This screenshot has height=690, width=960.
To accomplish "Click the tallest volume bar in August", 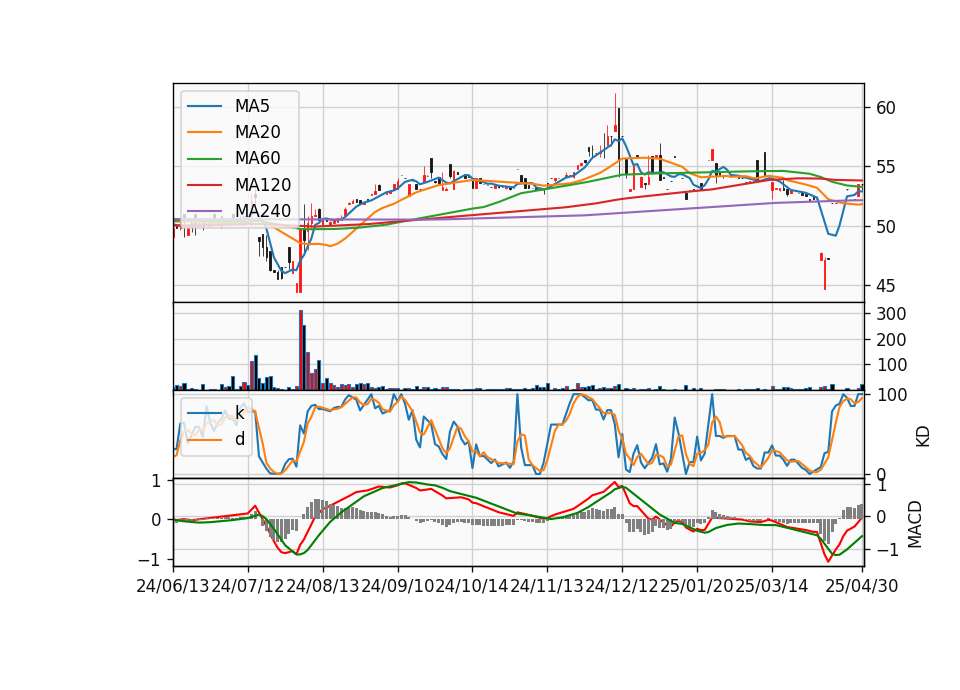I will click(301, 350).
